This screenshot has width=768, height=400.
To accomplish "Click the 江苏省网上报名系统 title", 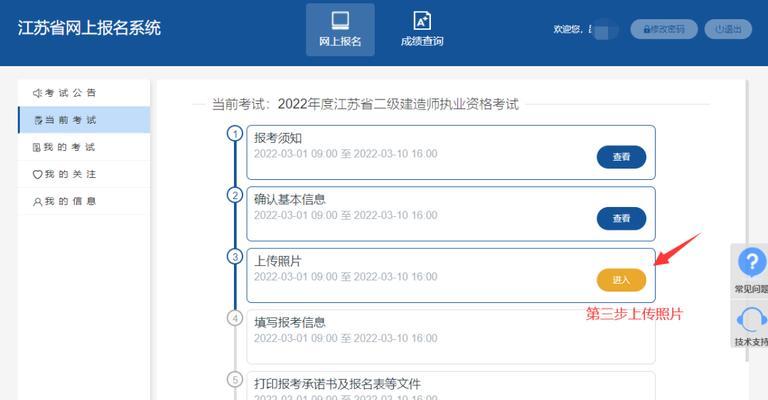I will point(89,28).
